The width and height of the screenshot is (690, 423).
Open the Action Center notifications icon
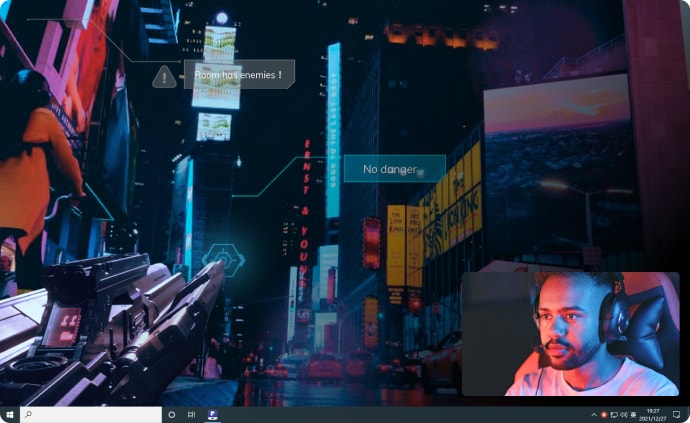coord(677,415)
